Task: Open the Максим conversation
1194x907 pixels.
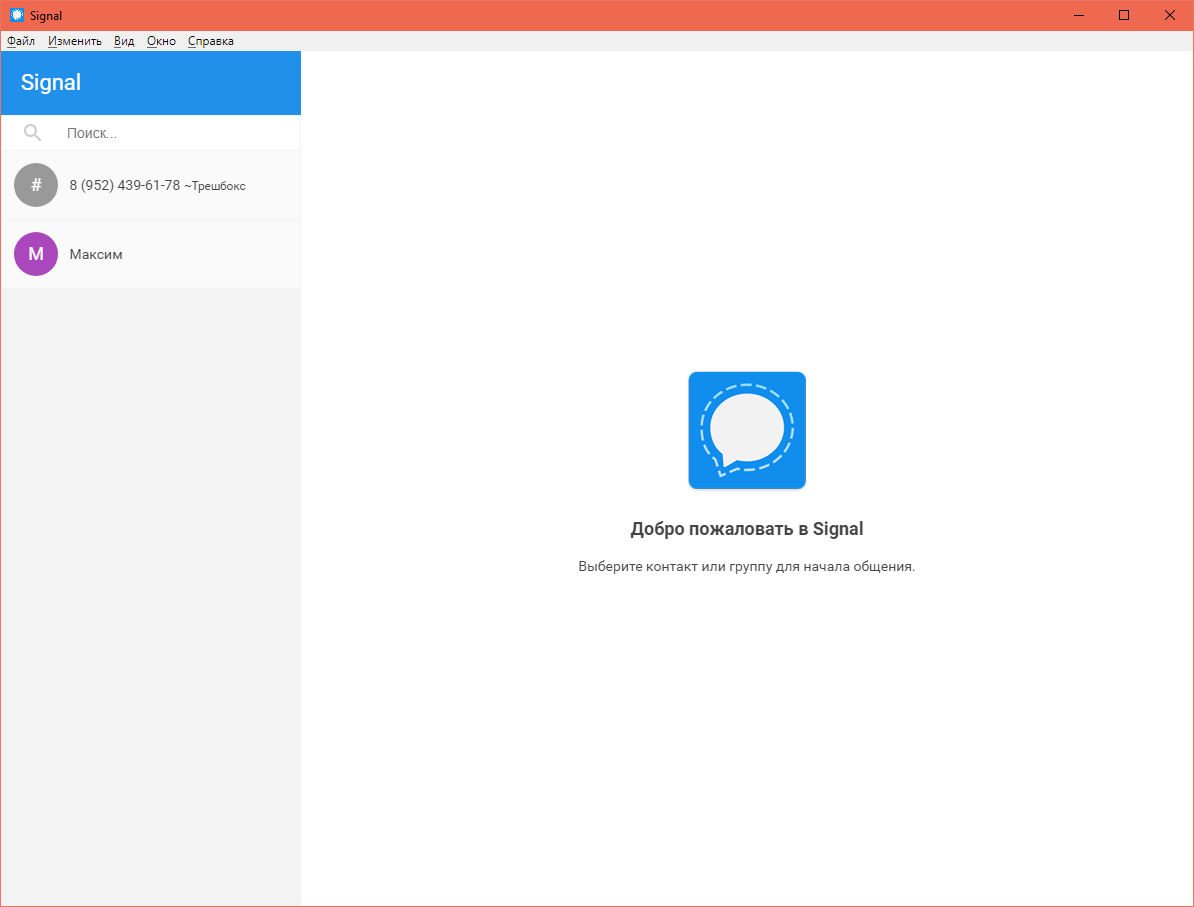Action: 151,254
